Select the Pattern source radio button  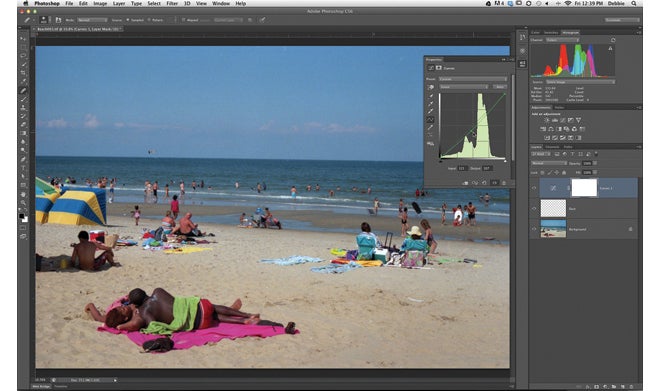coord(149,20)
